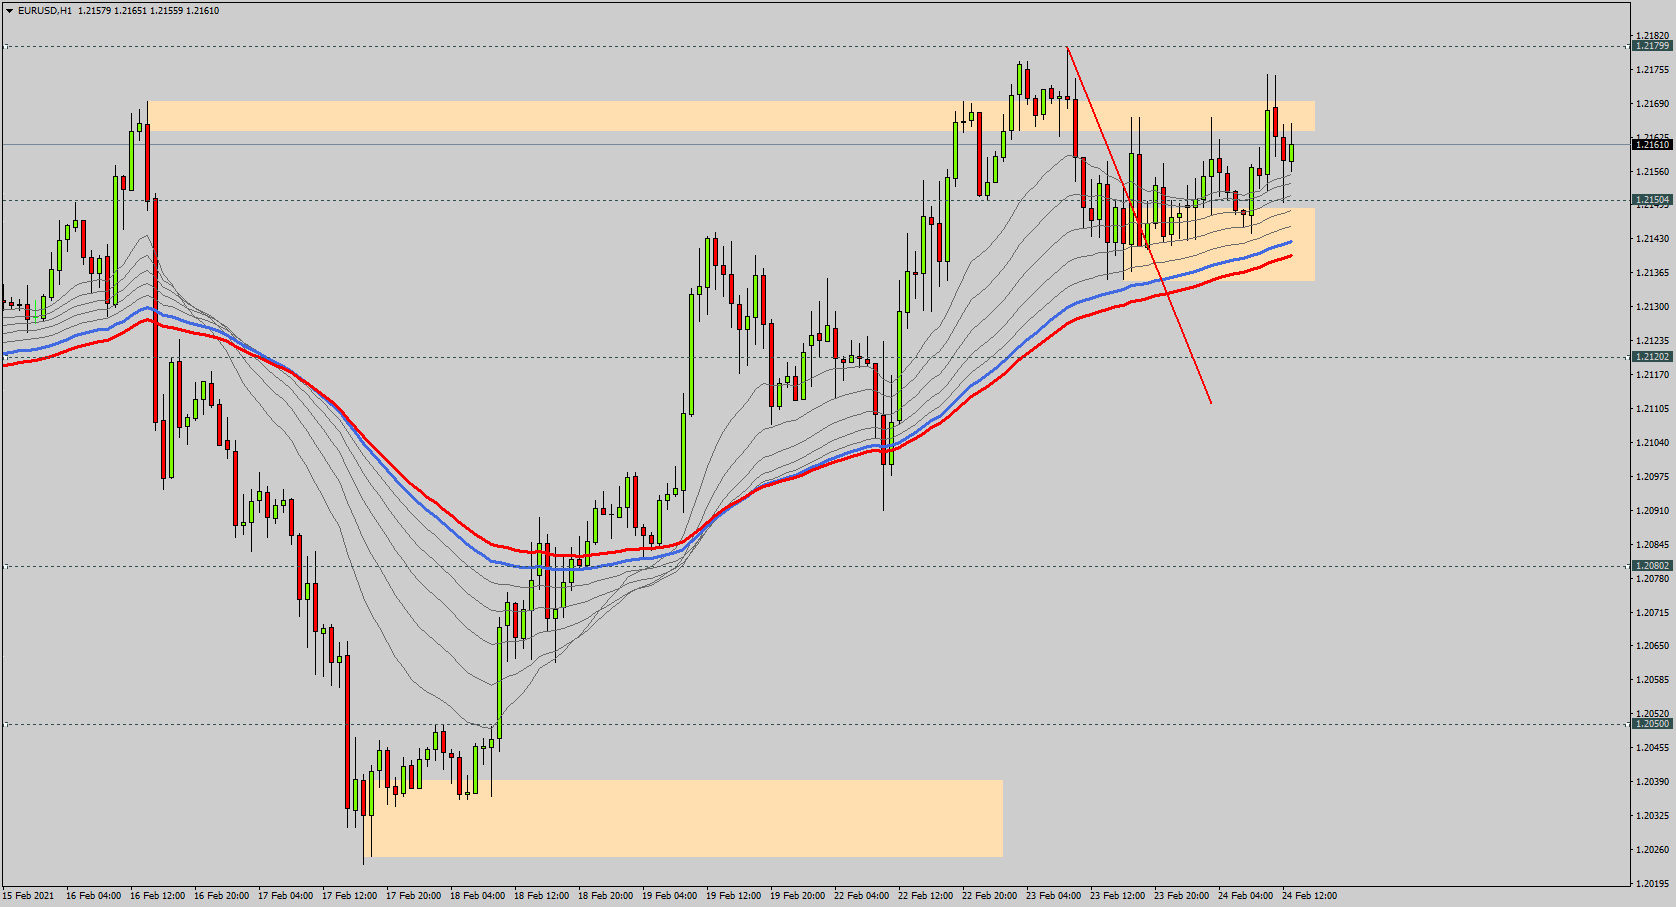Click the 15 Feb 2021 date label

28,896
